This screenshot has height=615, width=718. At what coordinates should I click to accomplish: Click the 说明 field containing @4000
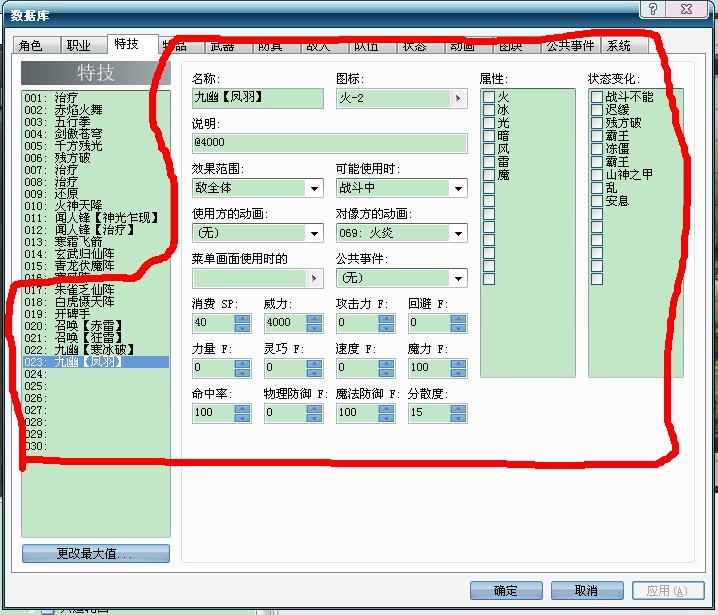(x=330, y=143)
